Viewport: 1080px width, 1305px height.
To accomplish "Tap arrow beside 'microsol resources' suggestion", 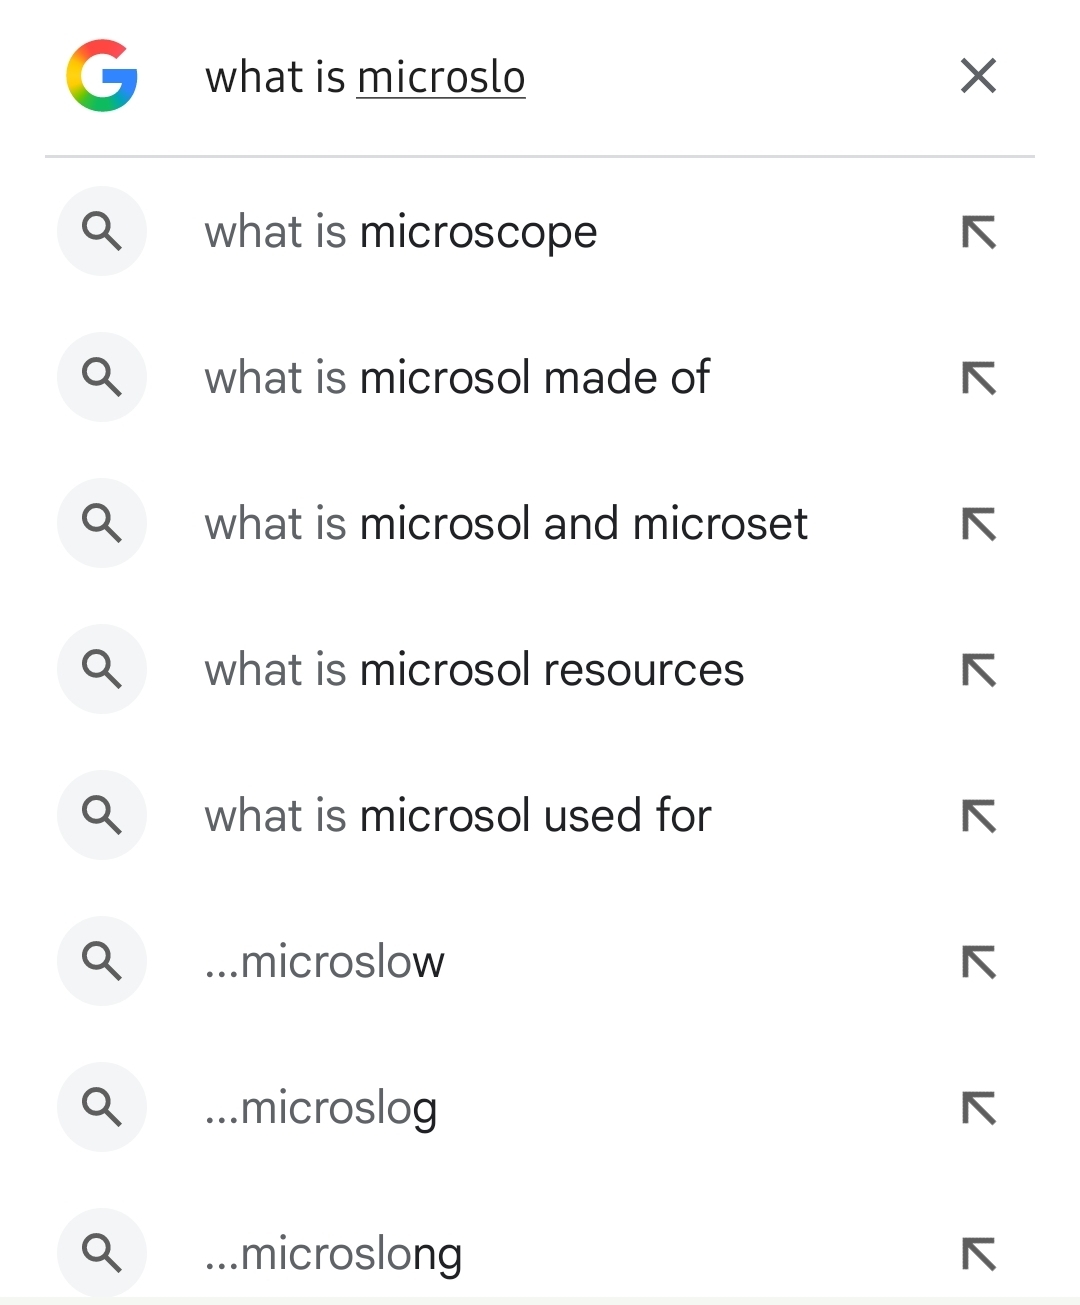I will pyautogui.click(x=978, y=670).
